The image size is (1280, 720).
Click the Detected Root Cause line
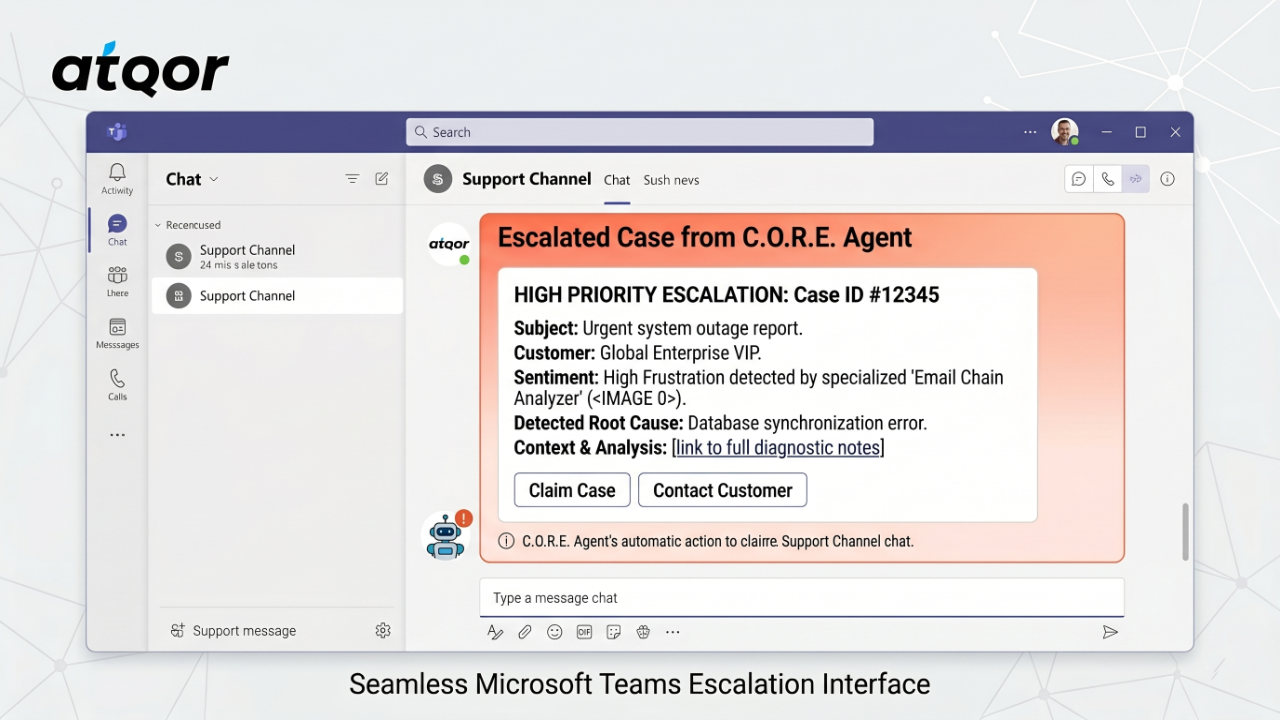[720, 423]
